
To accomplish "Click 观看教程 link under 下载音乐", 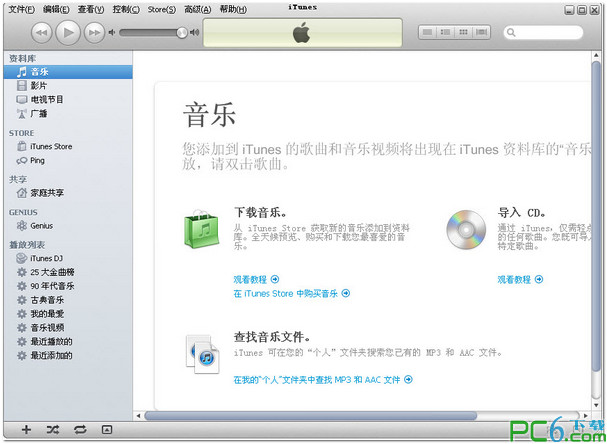I will click(x=256, y=279).
